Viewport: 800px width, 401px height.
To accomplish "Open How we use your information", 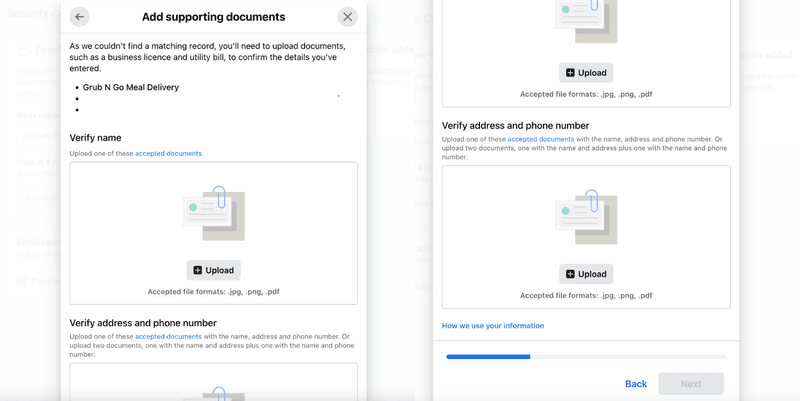I will click(493, 325).
